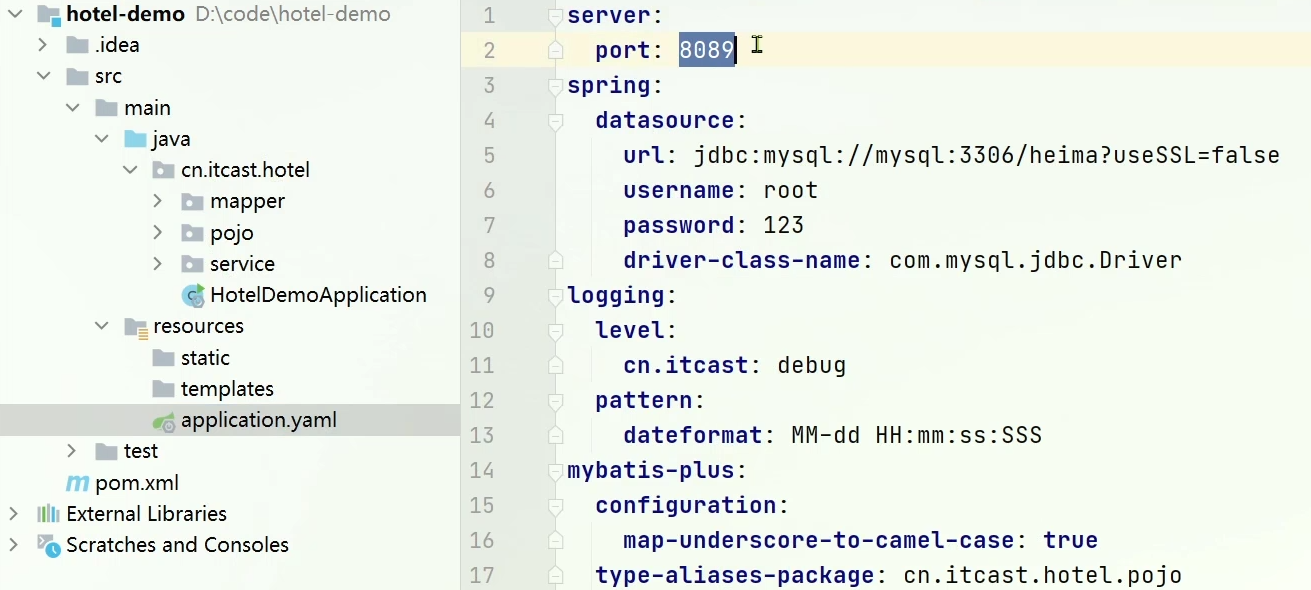Collapse the cn.itcast.hotel package
The height and width of the screenshot is (590, 1311).
[x=129, y=170]
